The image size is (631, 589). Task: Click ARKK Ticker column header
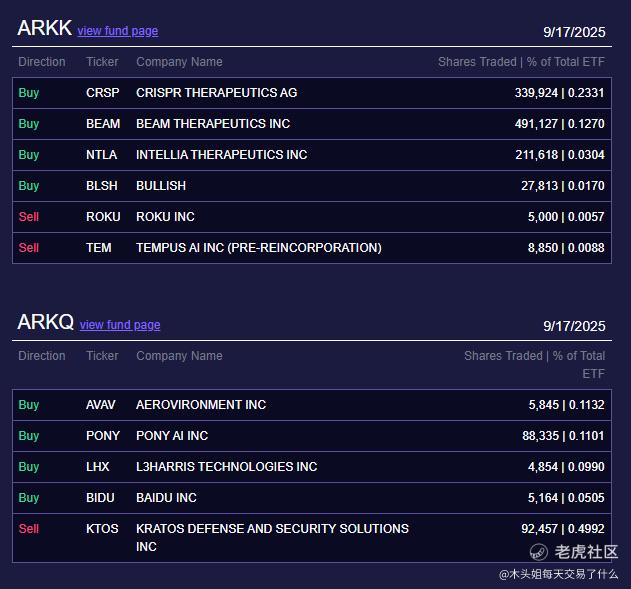click(102, 62)
